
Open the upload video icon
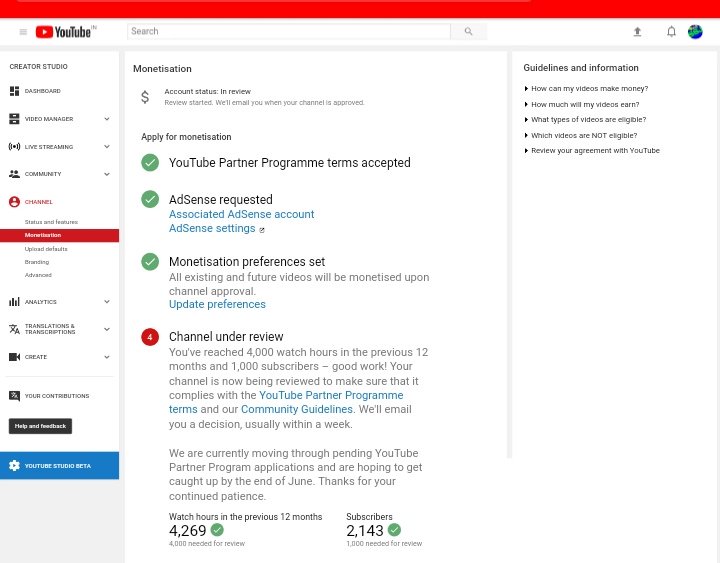tap(637, 32)
